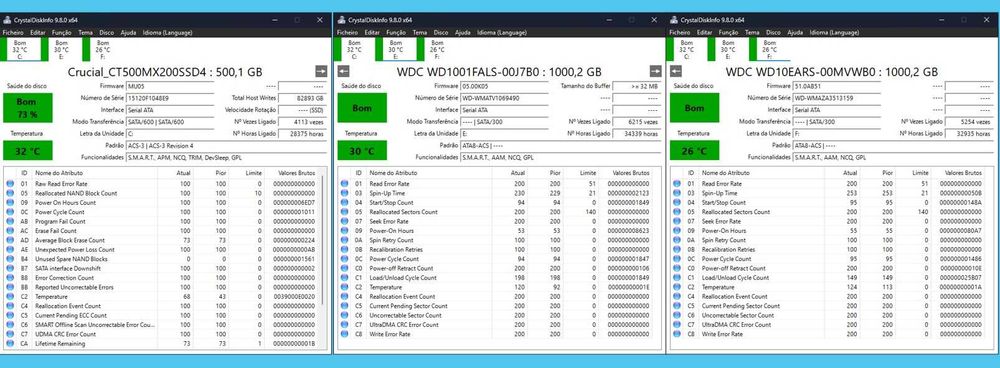This screenshot has width=1000, height=368.
Task: Click Uncorrectable Sector Count dot in WD1001FALS window
Action: [x=344, y=316]
